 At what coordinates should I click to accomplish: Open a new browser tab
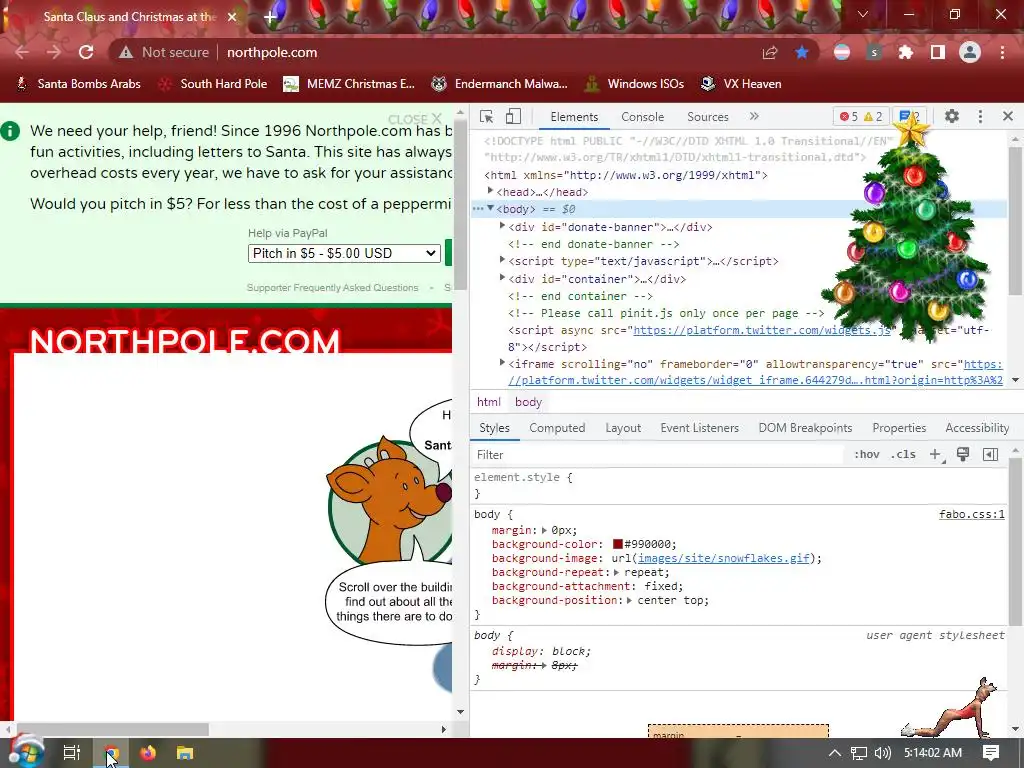click(270, 17)
